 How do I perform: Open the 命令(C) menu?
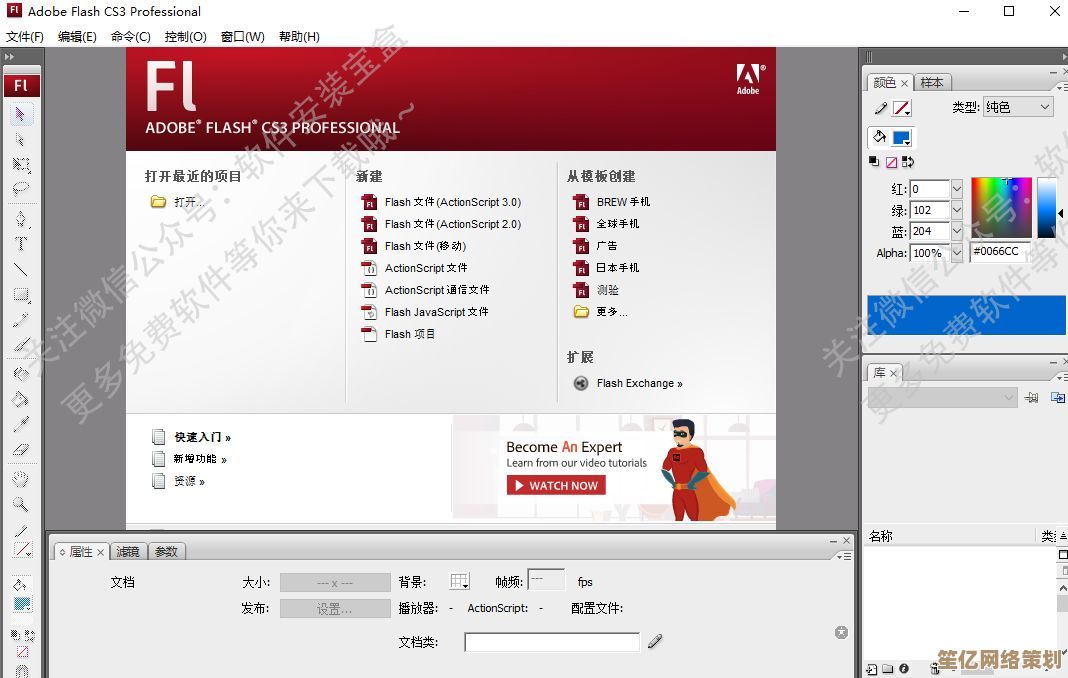(x=131, y=37)
